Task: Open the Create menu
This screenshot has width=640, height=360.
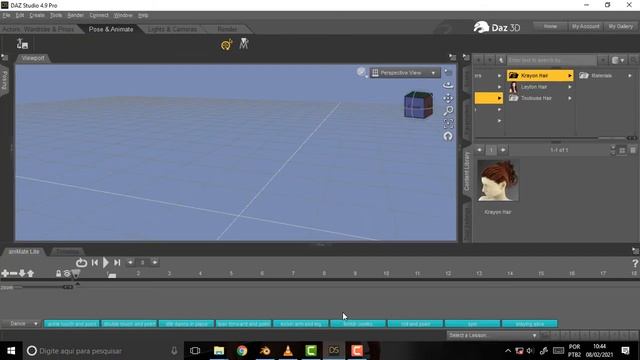Action: point(37,15)
